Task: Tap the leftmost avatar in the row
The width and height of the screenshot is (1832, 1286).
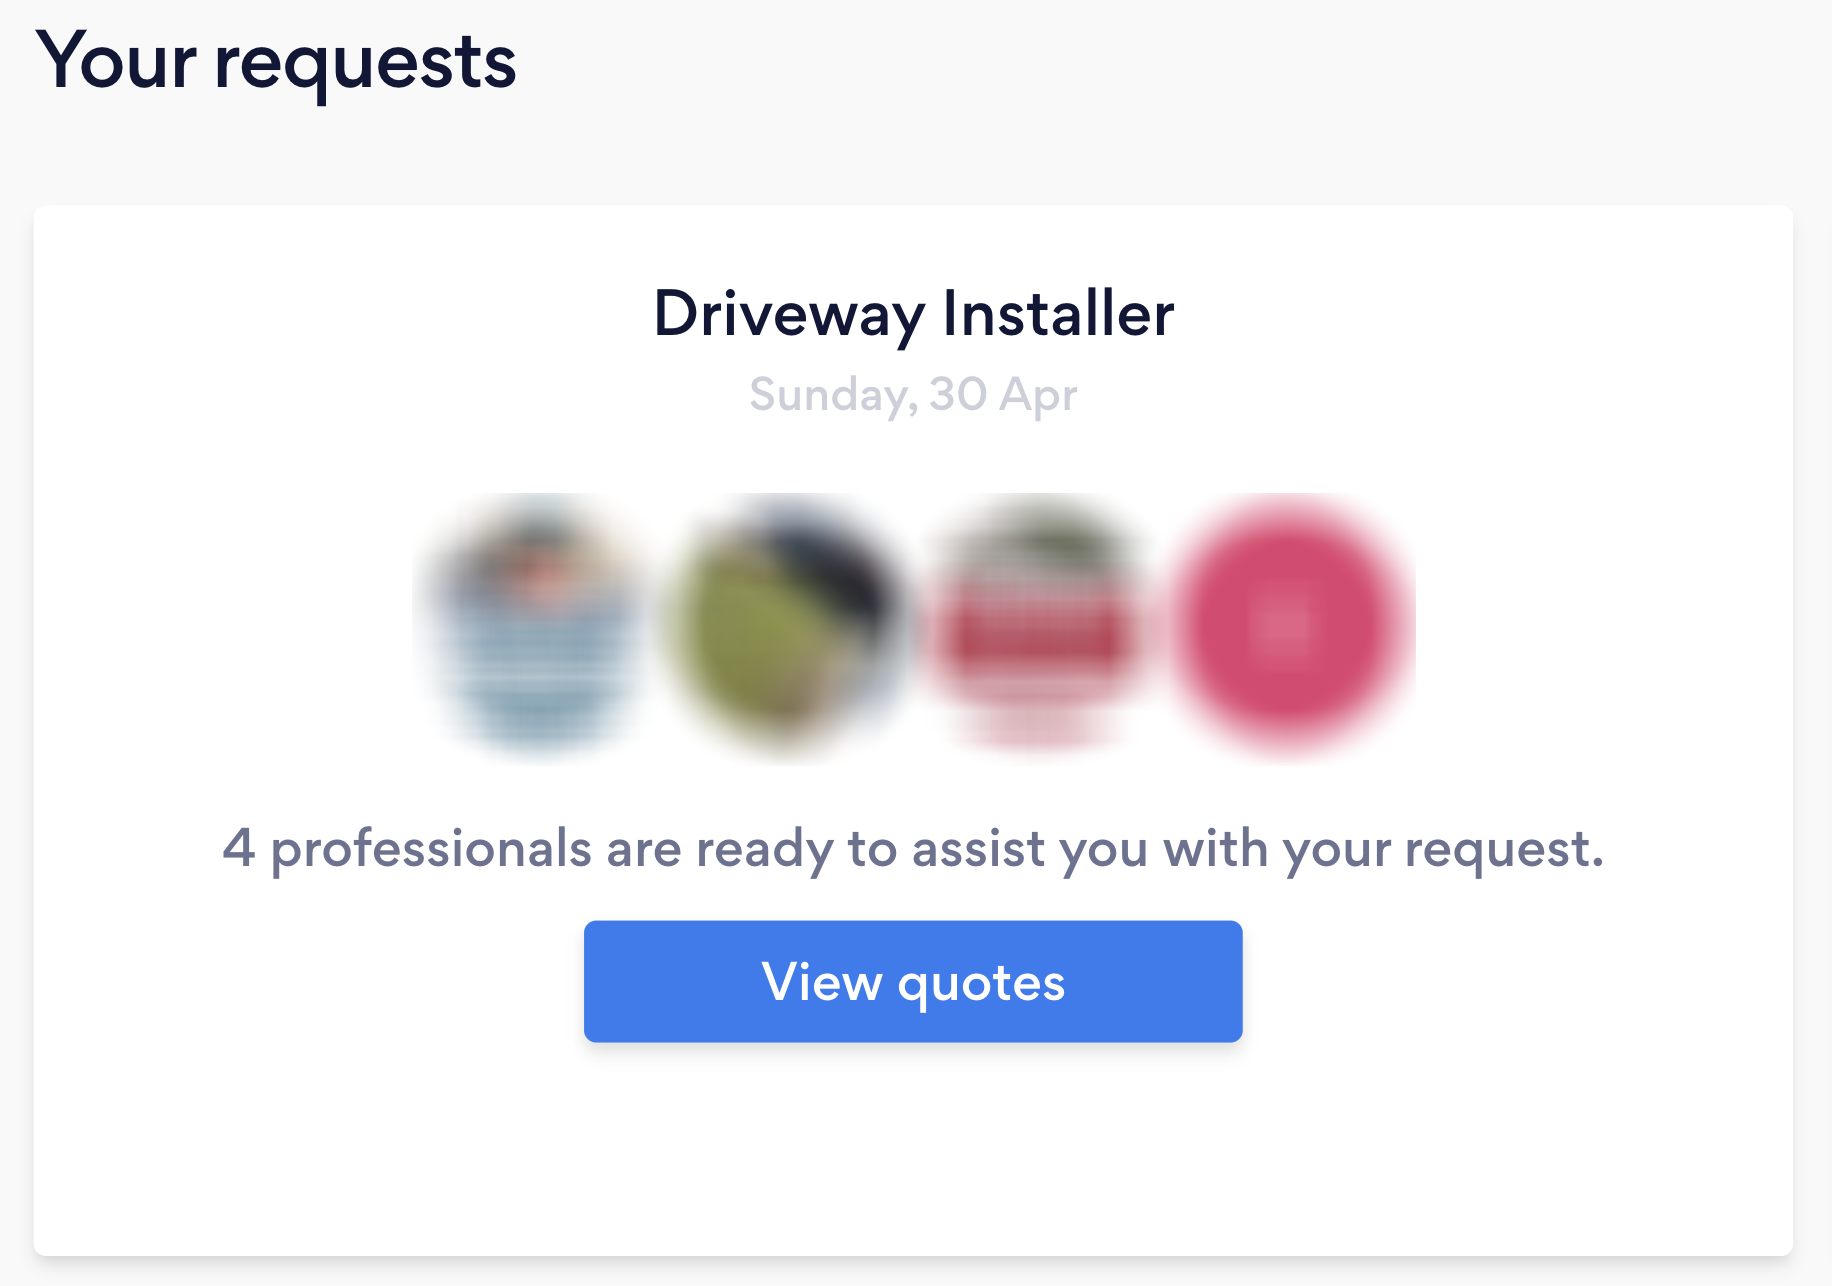Action: click(538, 627)
